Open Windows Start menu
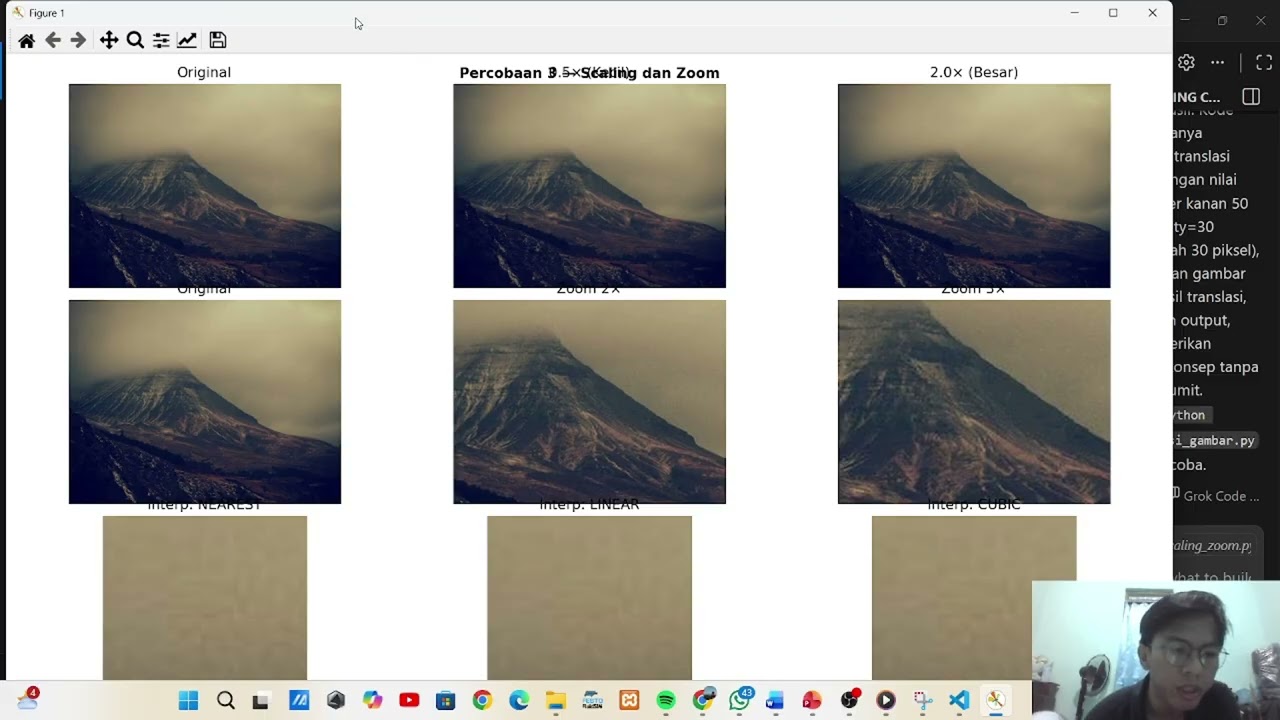 pos(188,700)
